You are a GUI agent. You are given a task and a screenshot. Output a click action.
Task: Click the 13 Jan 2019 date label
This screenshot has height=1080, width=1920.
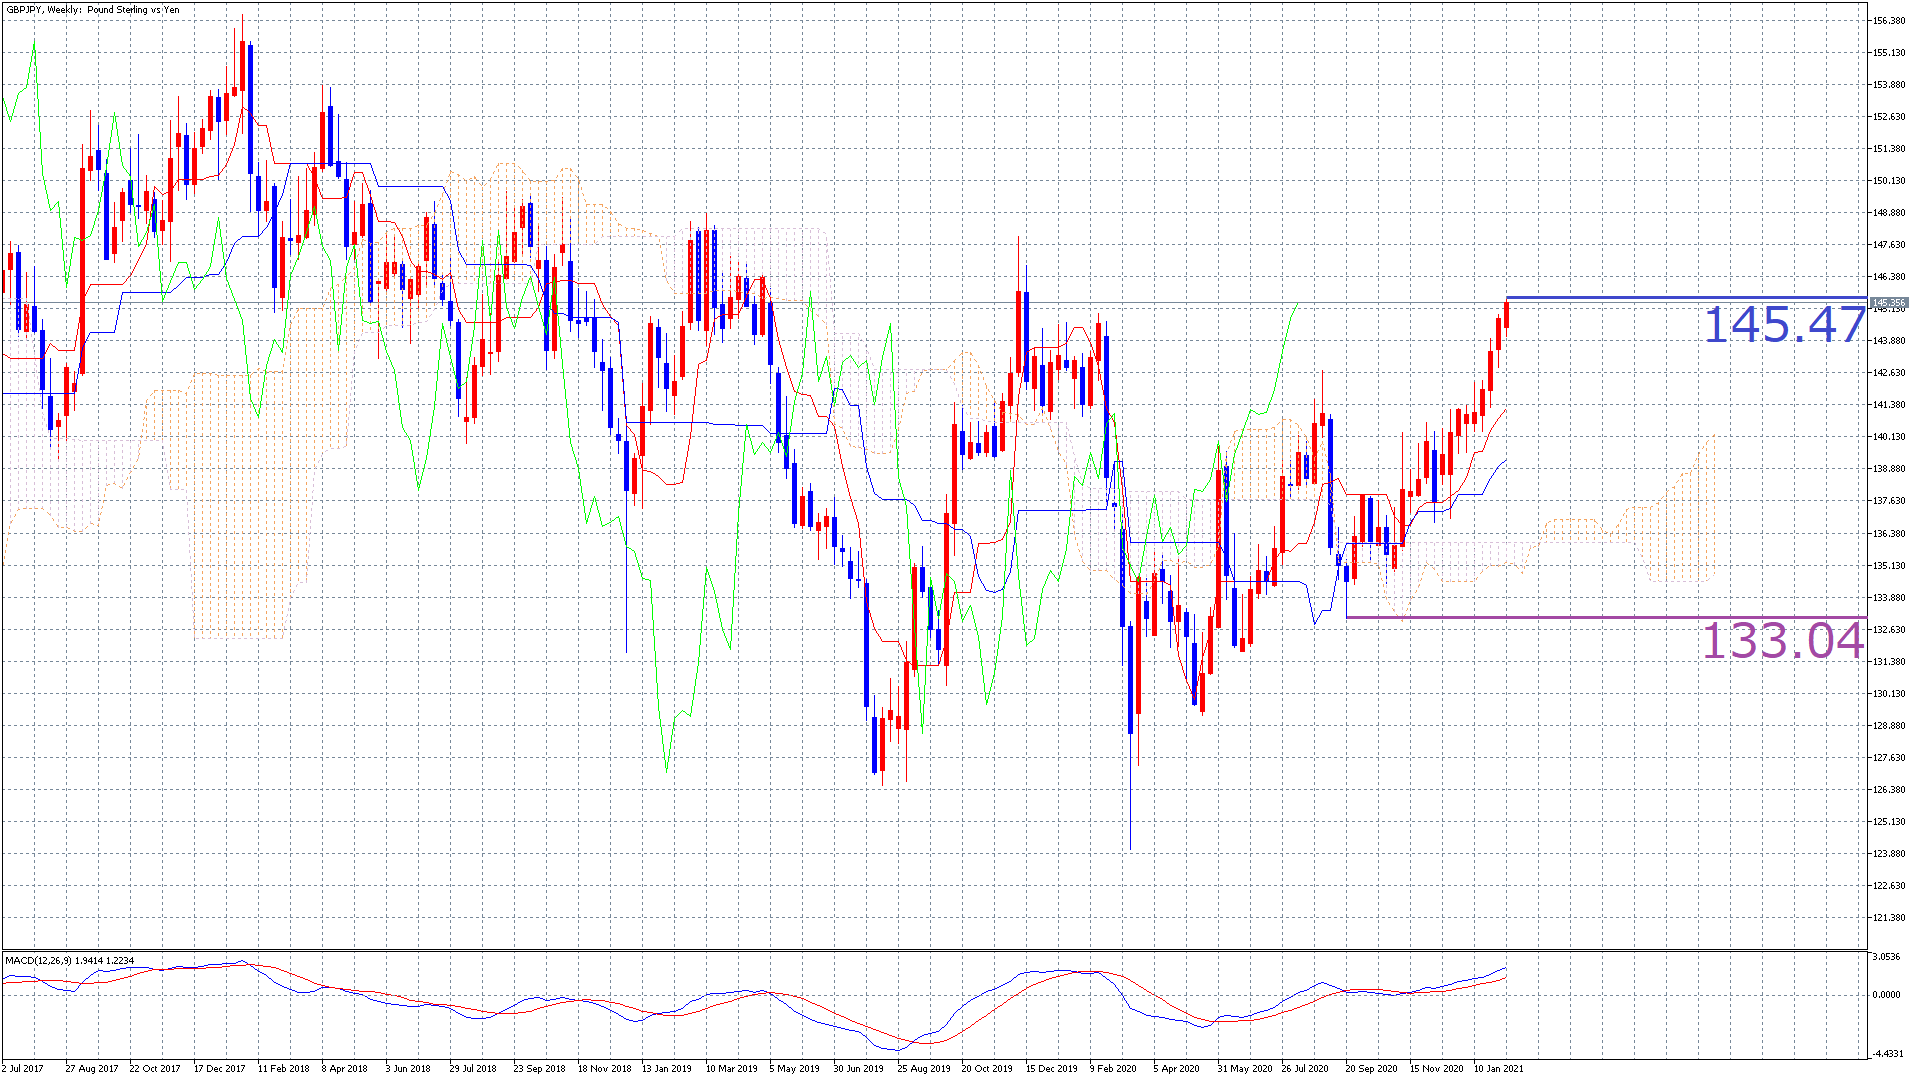click(x=666, y=1068)
